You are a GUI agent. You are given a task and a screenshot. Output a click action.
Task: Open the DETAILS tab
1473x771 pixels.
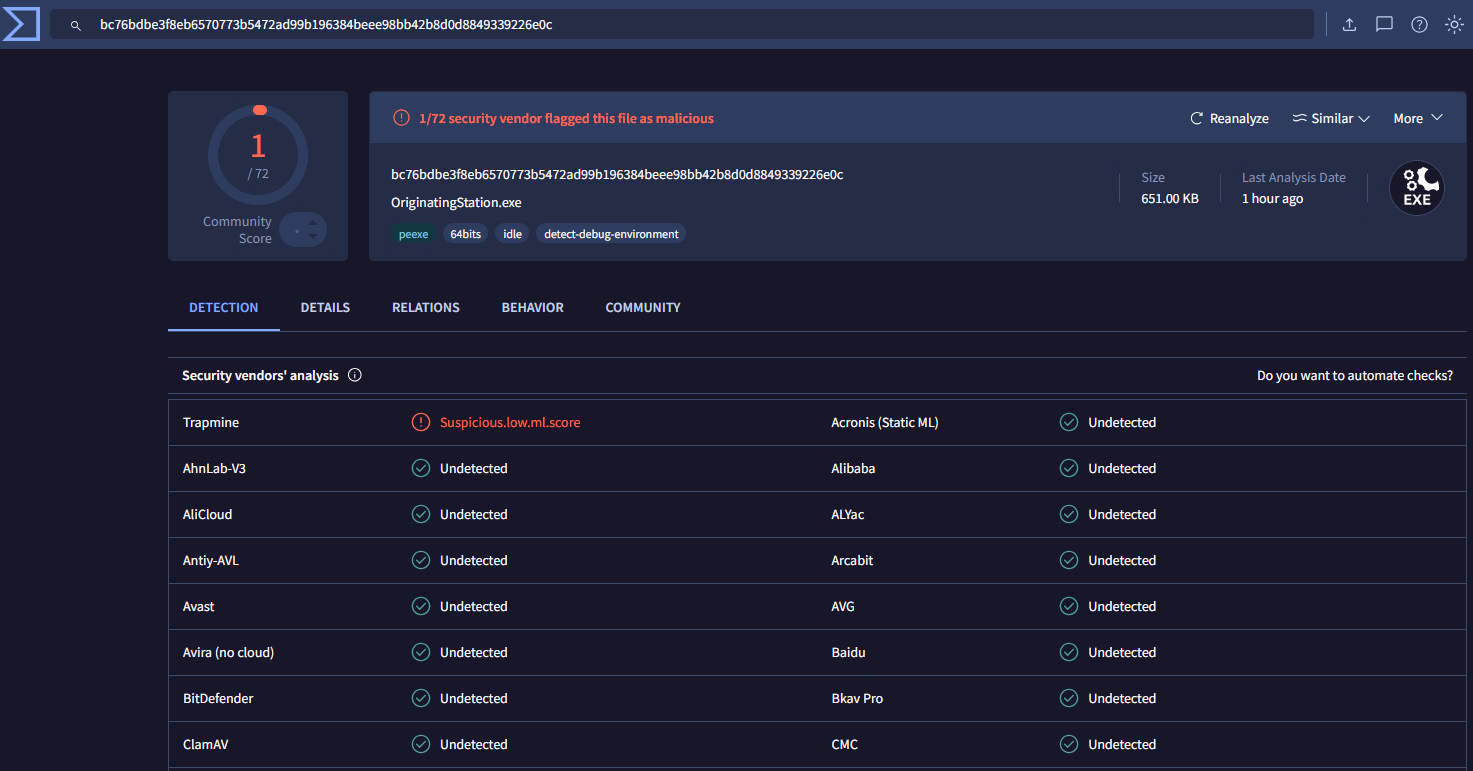[325, 307]
